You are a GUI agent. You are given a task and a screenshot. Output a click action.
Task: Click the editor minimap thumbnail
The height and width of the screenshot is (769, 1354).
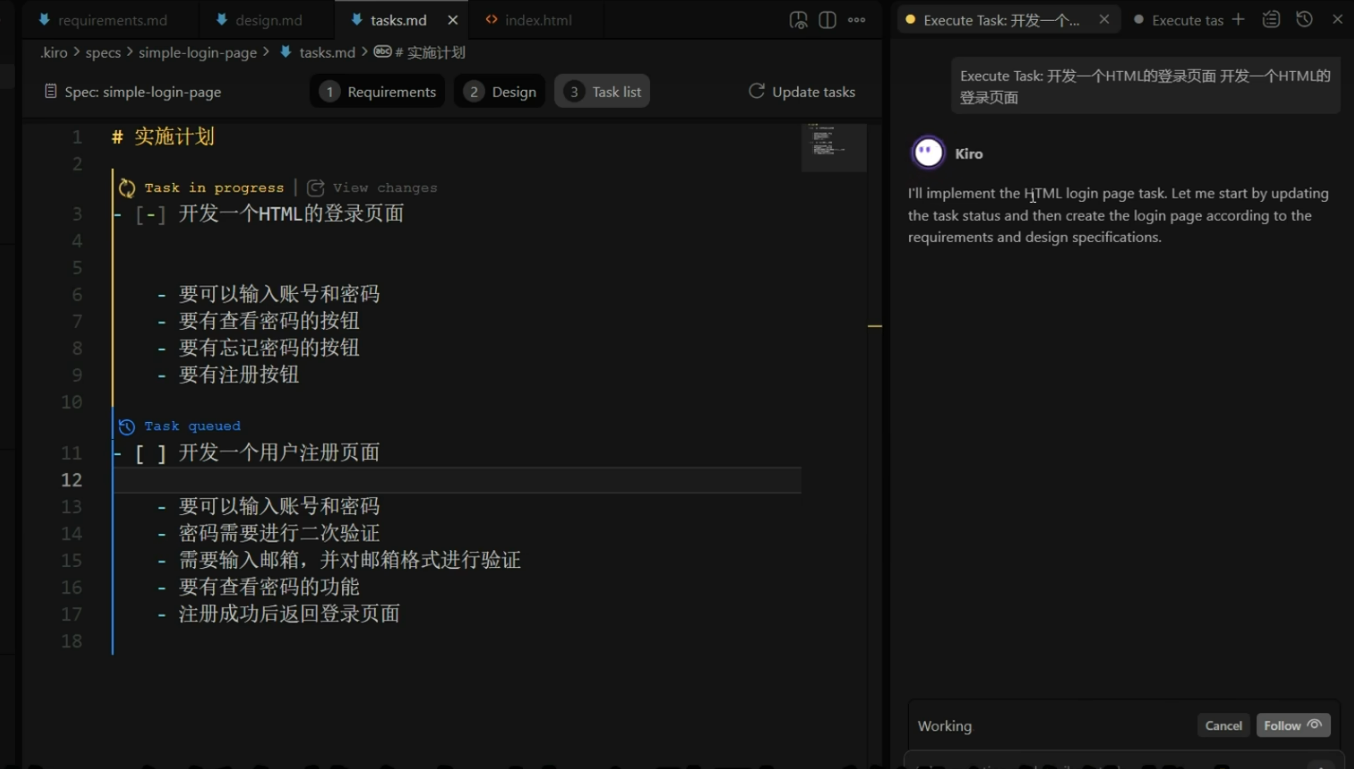point(833,147)
